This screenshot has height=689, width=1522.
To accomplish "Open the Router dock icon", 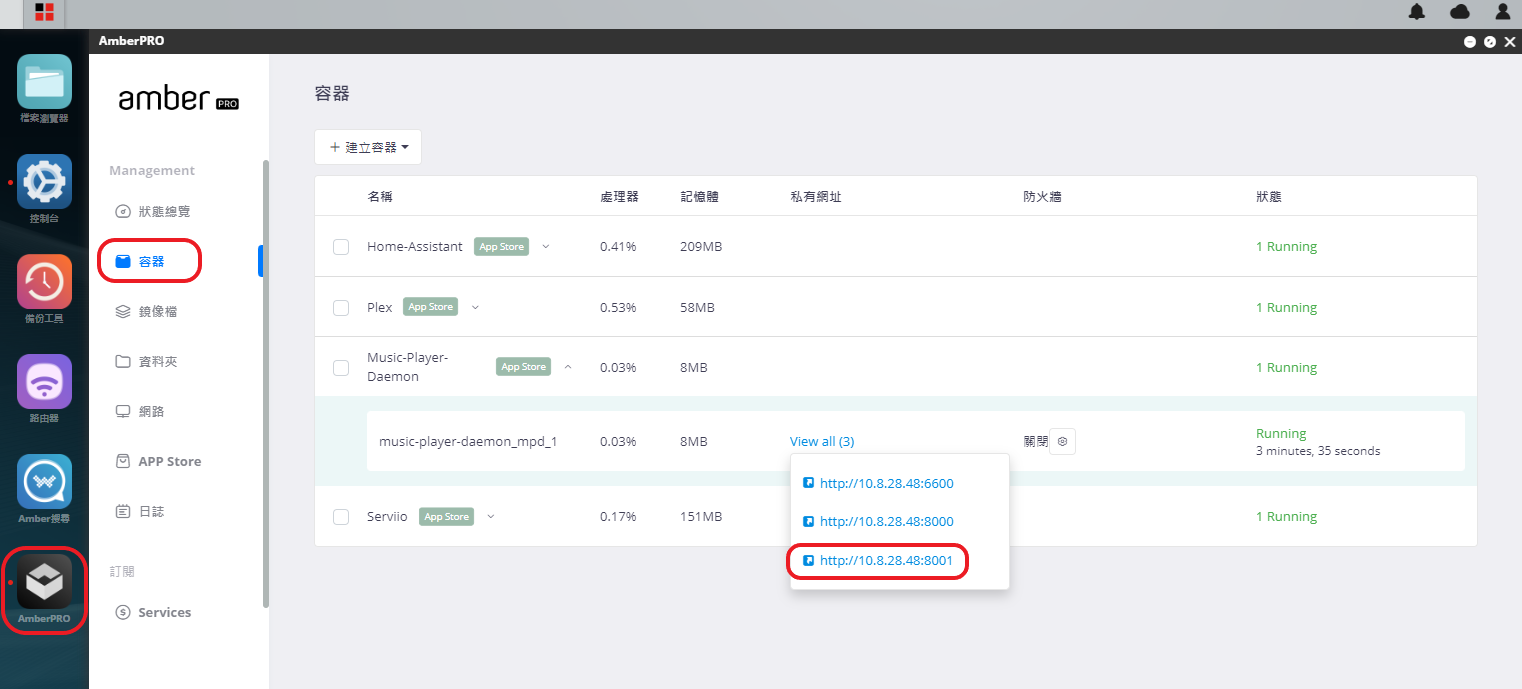I will (x=44, y=382).
